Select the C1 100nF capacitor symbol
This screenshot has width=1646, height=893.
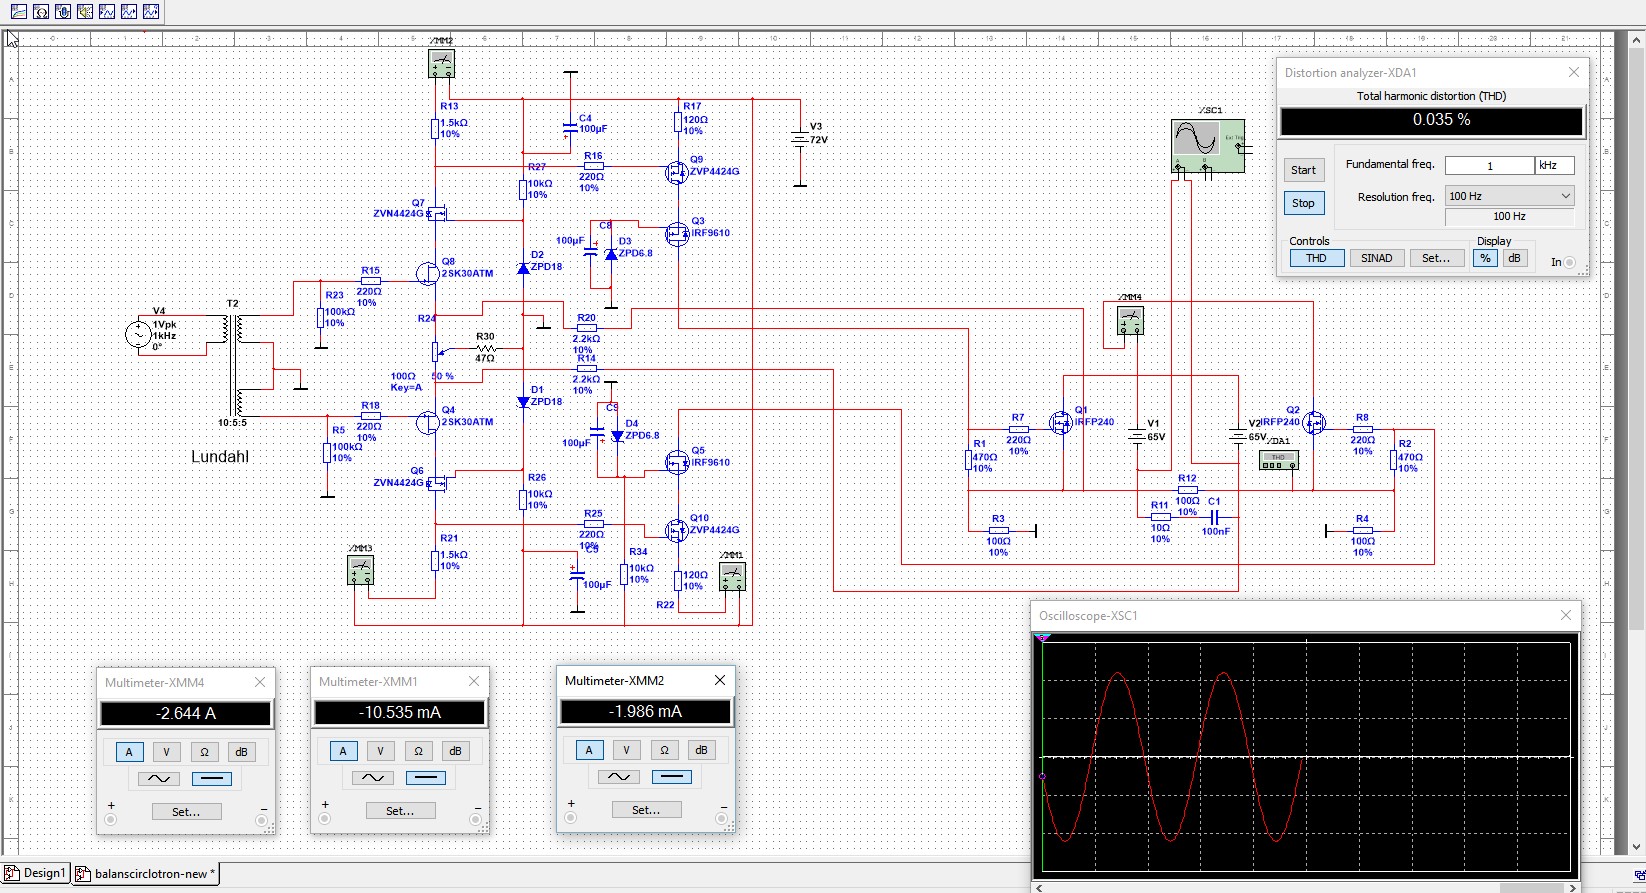click(x=1215, y=517)
